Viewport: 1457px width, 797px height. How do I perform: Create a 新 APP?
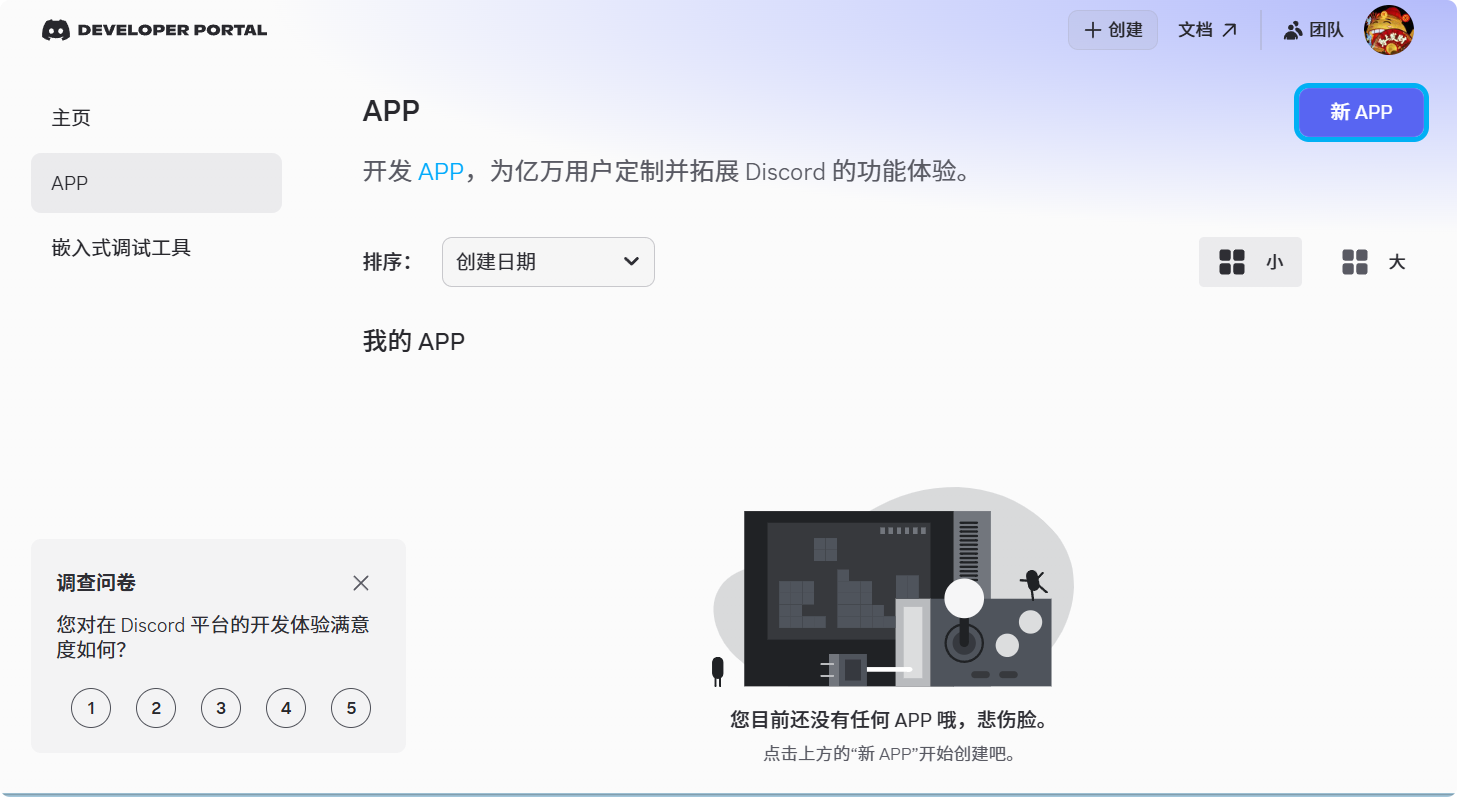[1361, 112]
